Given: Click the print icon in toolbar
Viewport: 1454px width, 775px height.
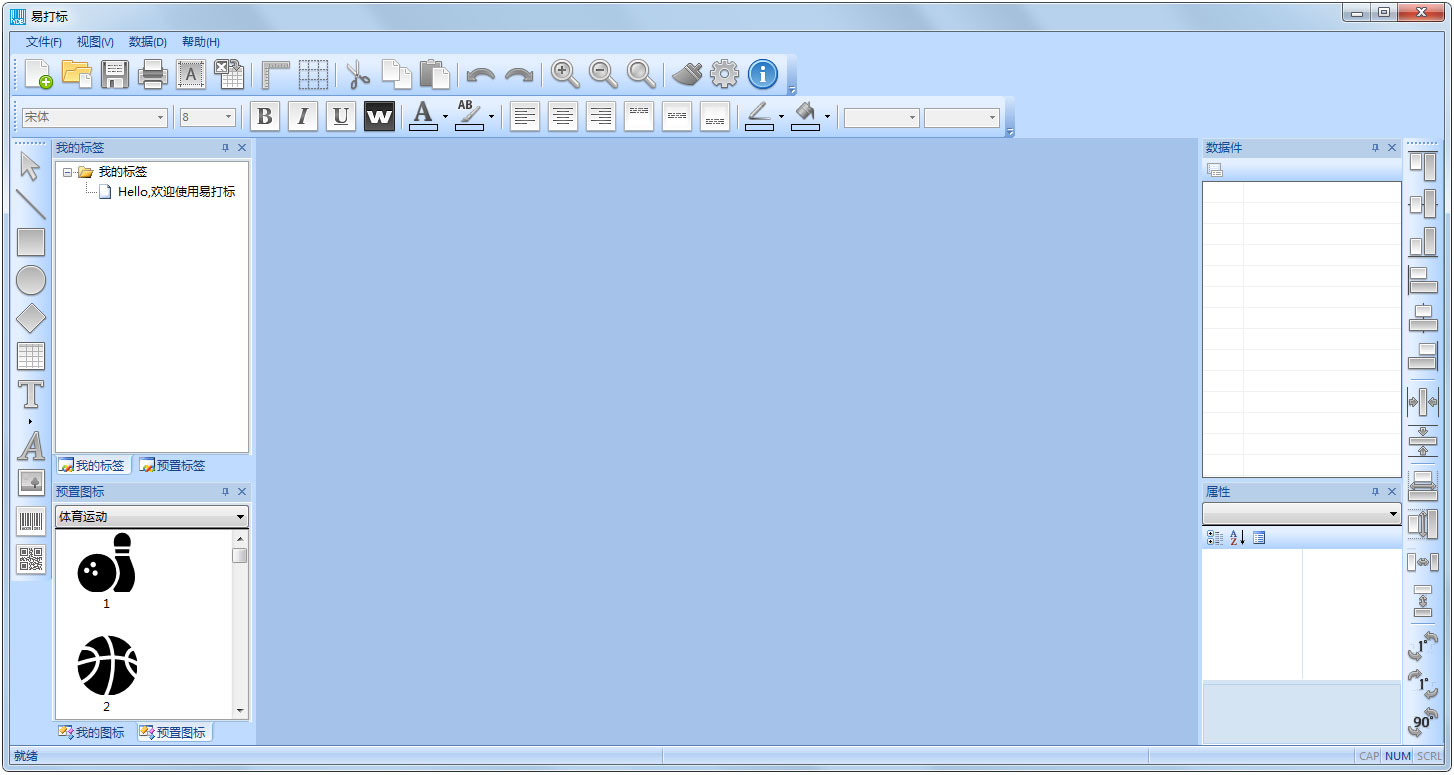Looking at the screenshot, I should (152, 74).
